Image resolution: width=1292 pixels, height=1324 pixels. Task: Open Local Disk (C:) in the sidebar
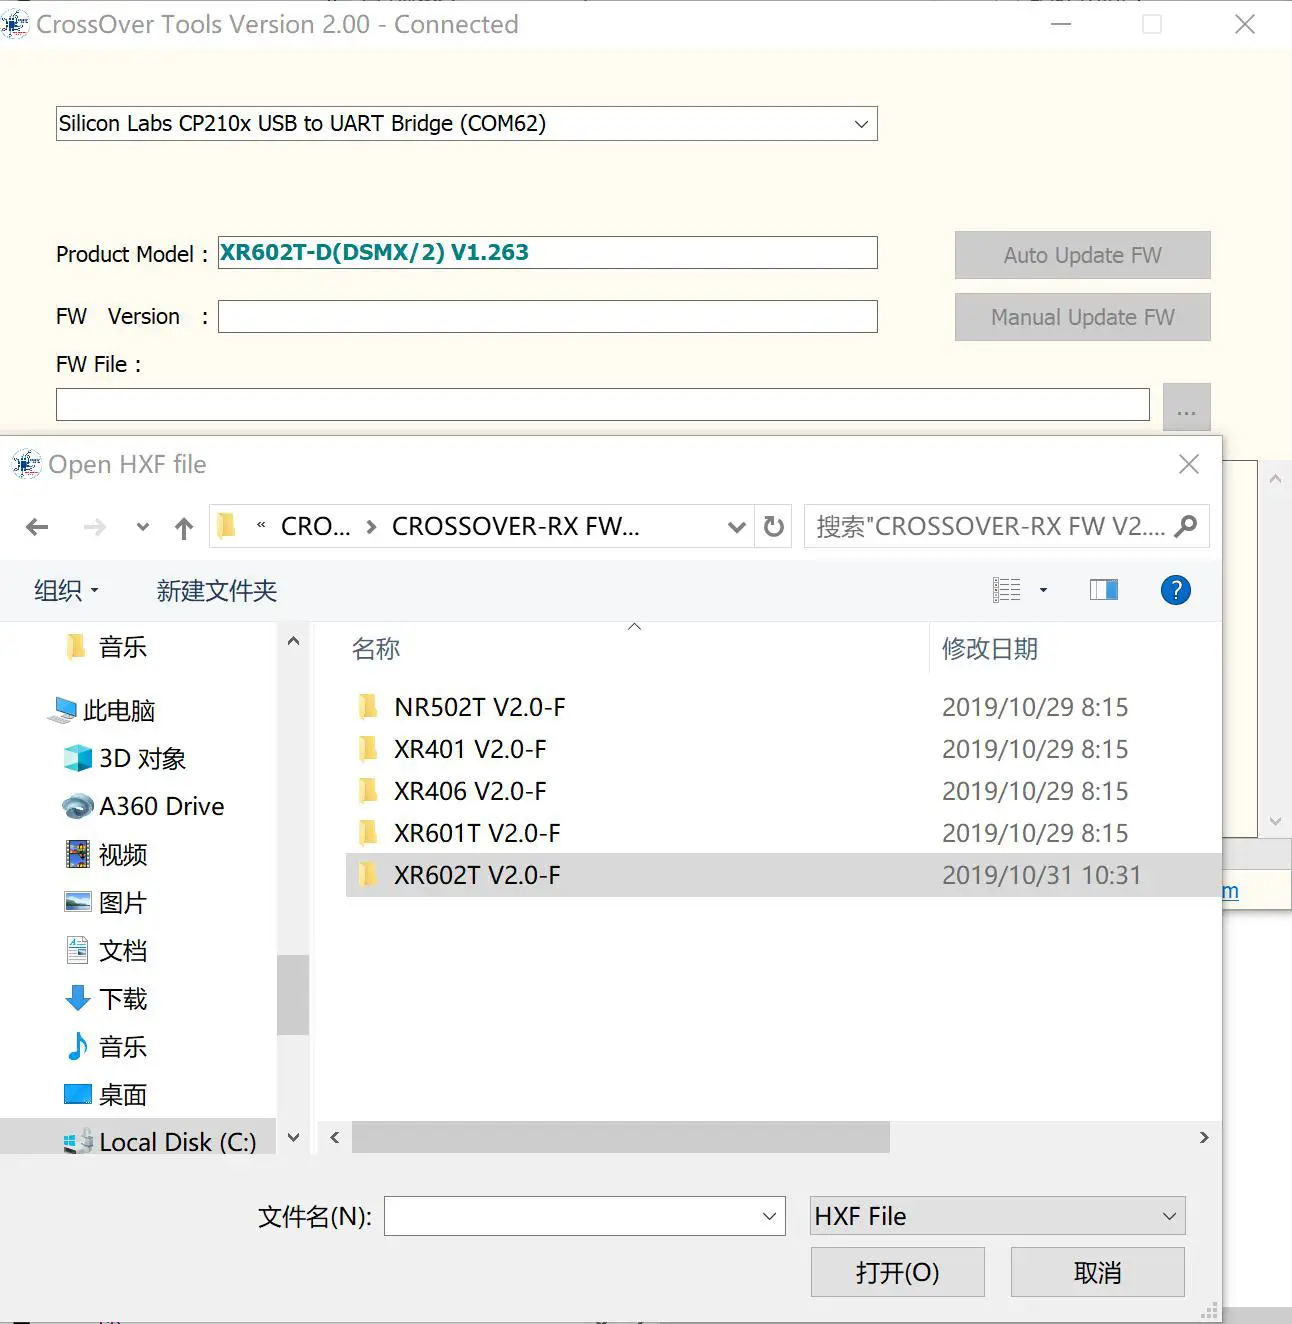[x=178, y=1142]
